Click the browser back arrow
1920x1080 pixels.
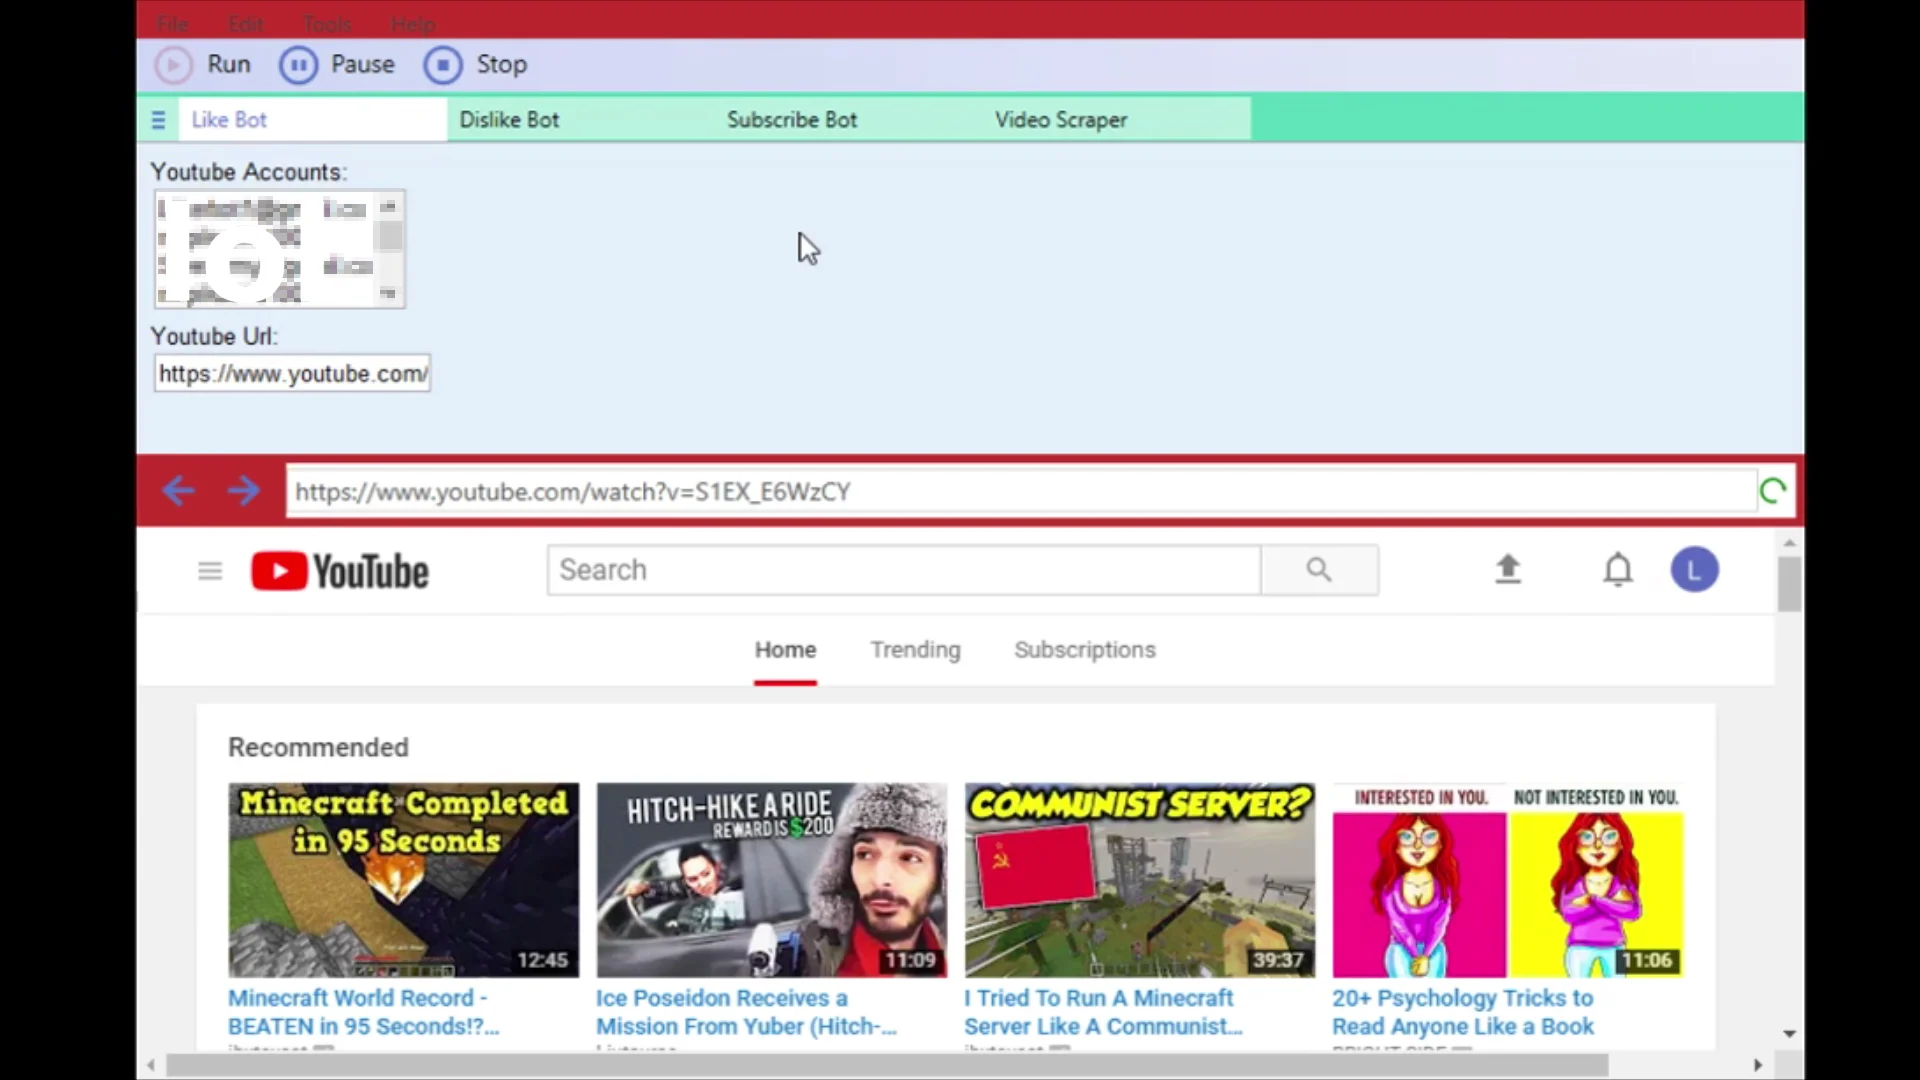(x=178, y=490)
